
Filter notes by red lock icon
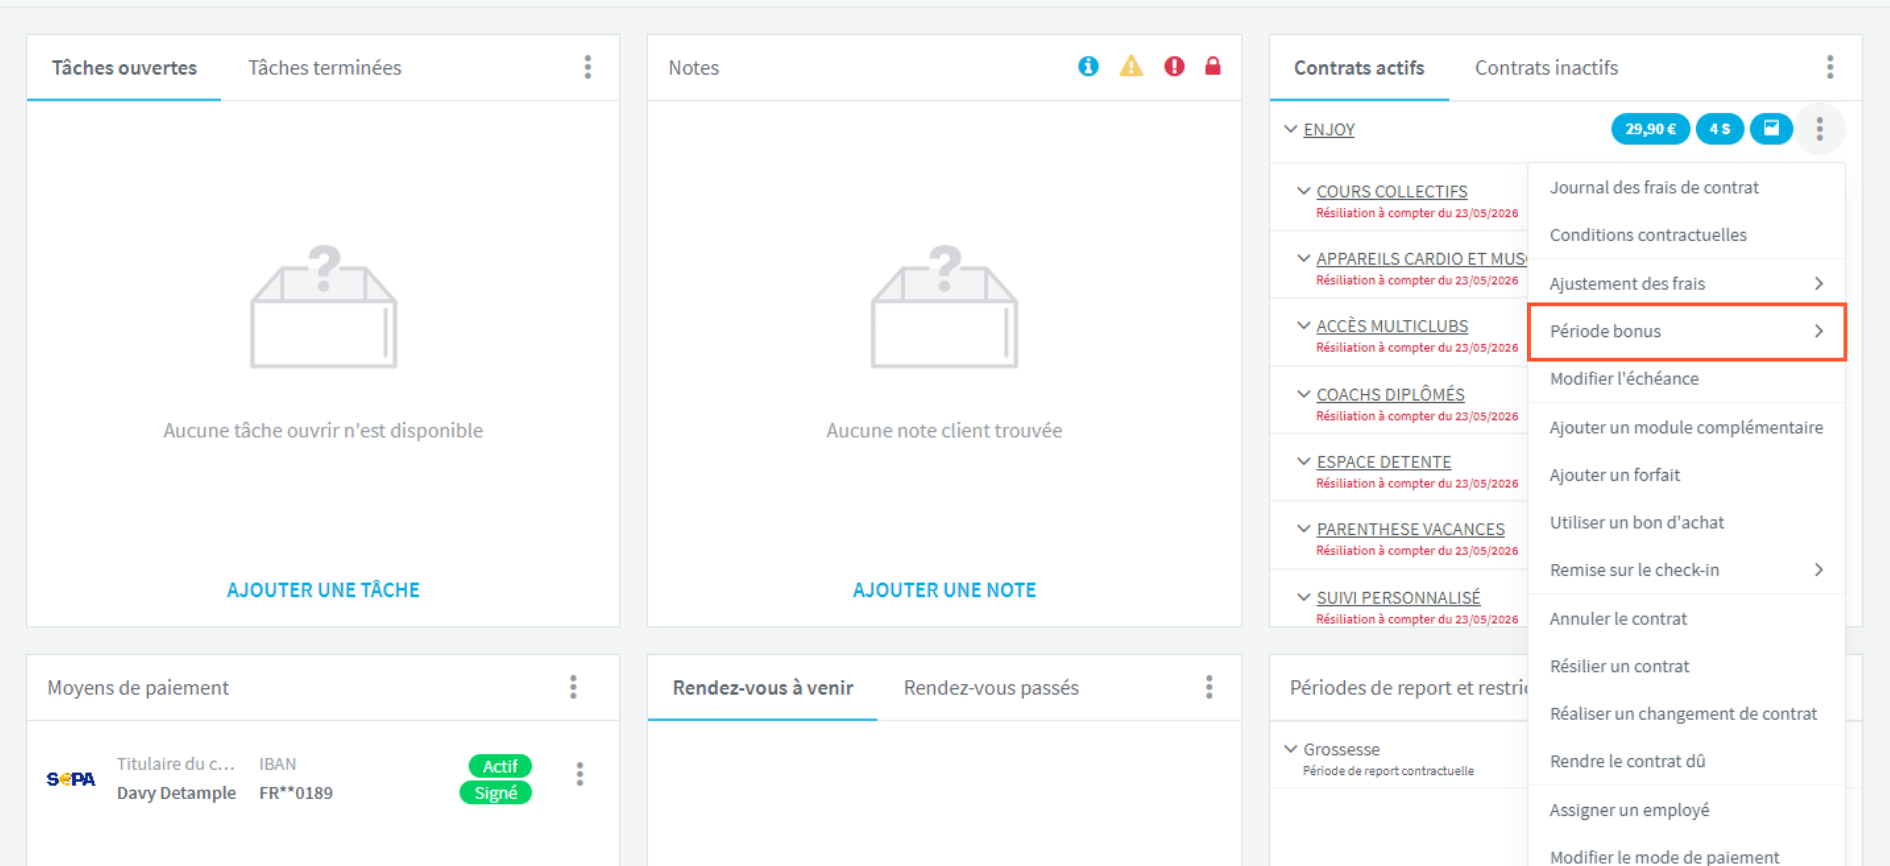click(1213, 66)
